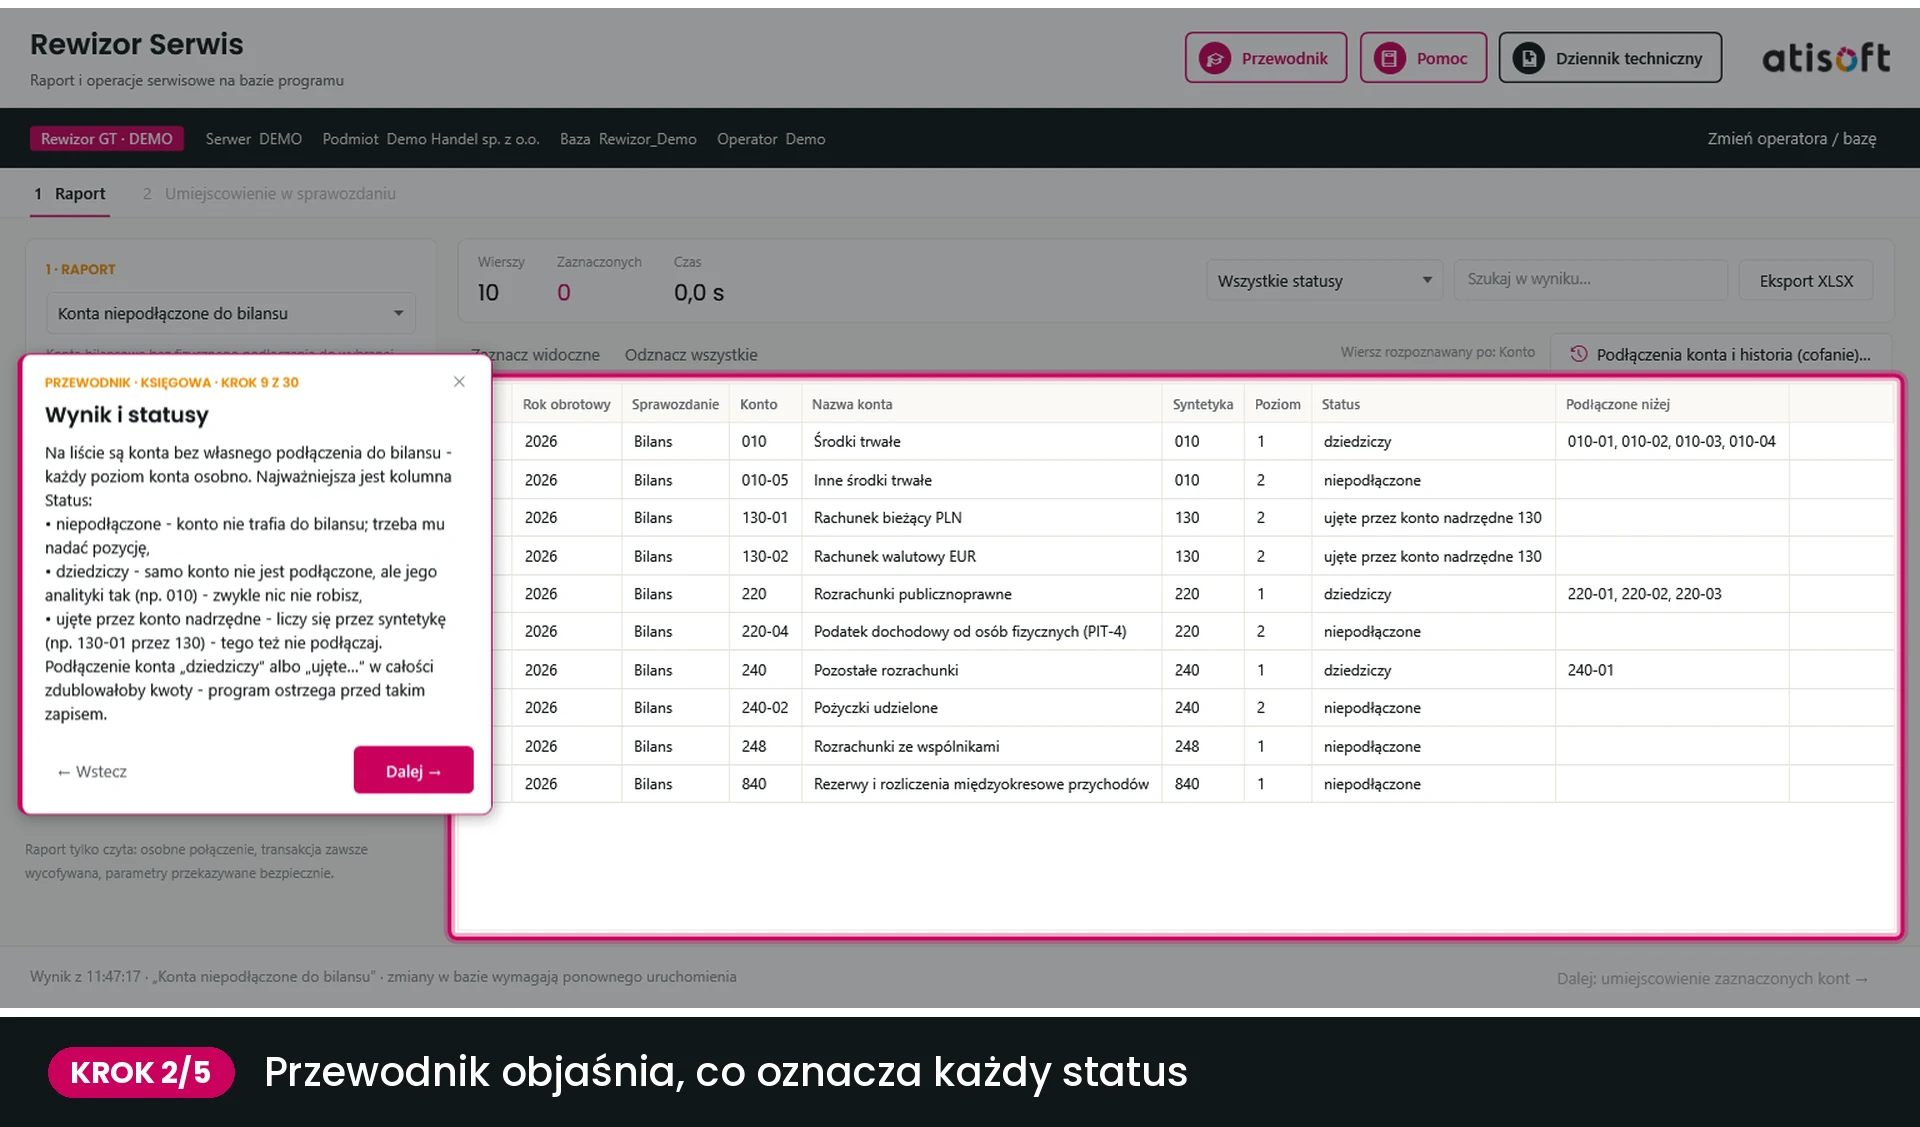Click the Sprawozdanie column header

[x=675, y=404]
